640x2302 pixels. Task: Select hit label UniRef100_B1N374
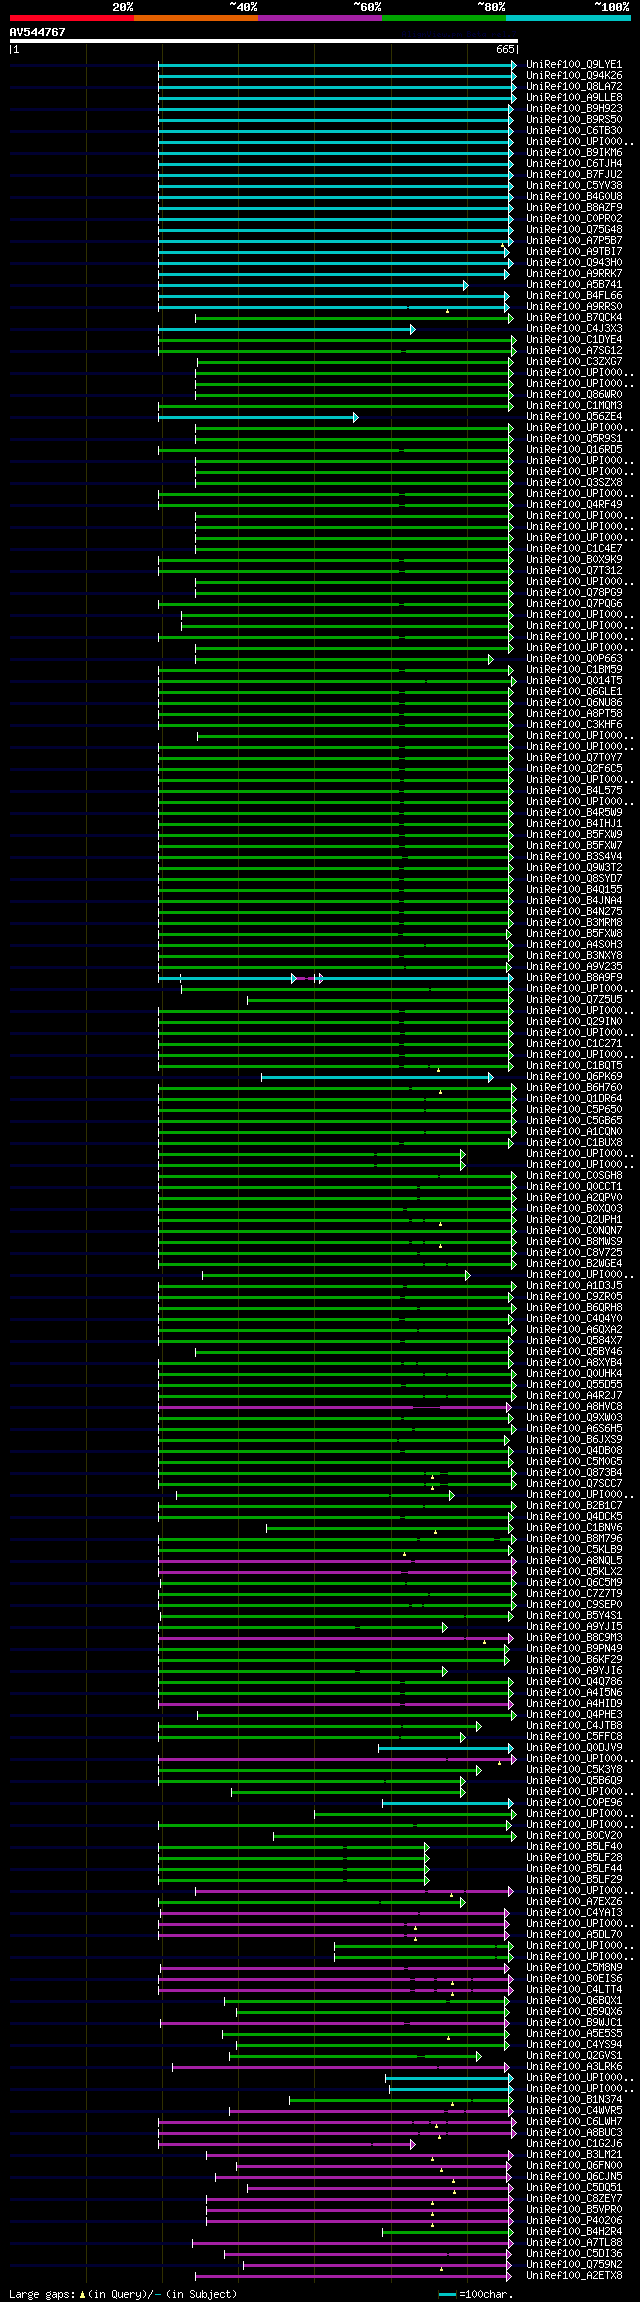574,2100
